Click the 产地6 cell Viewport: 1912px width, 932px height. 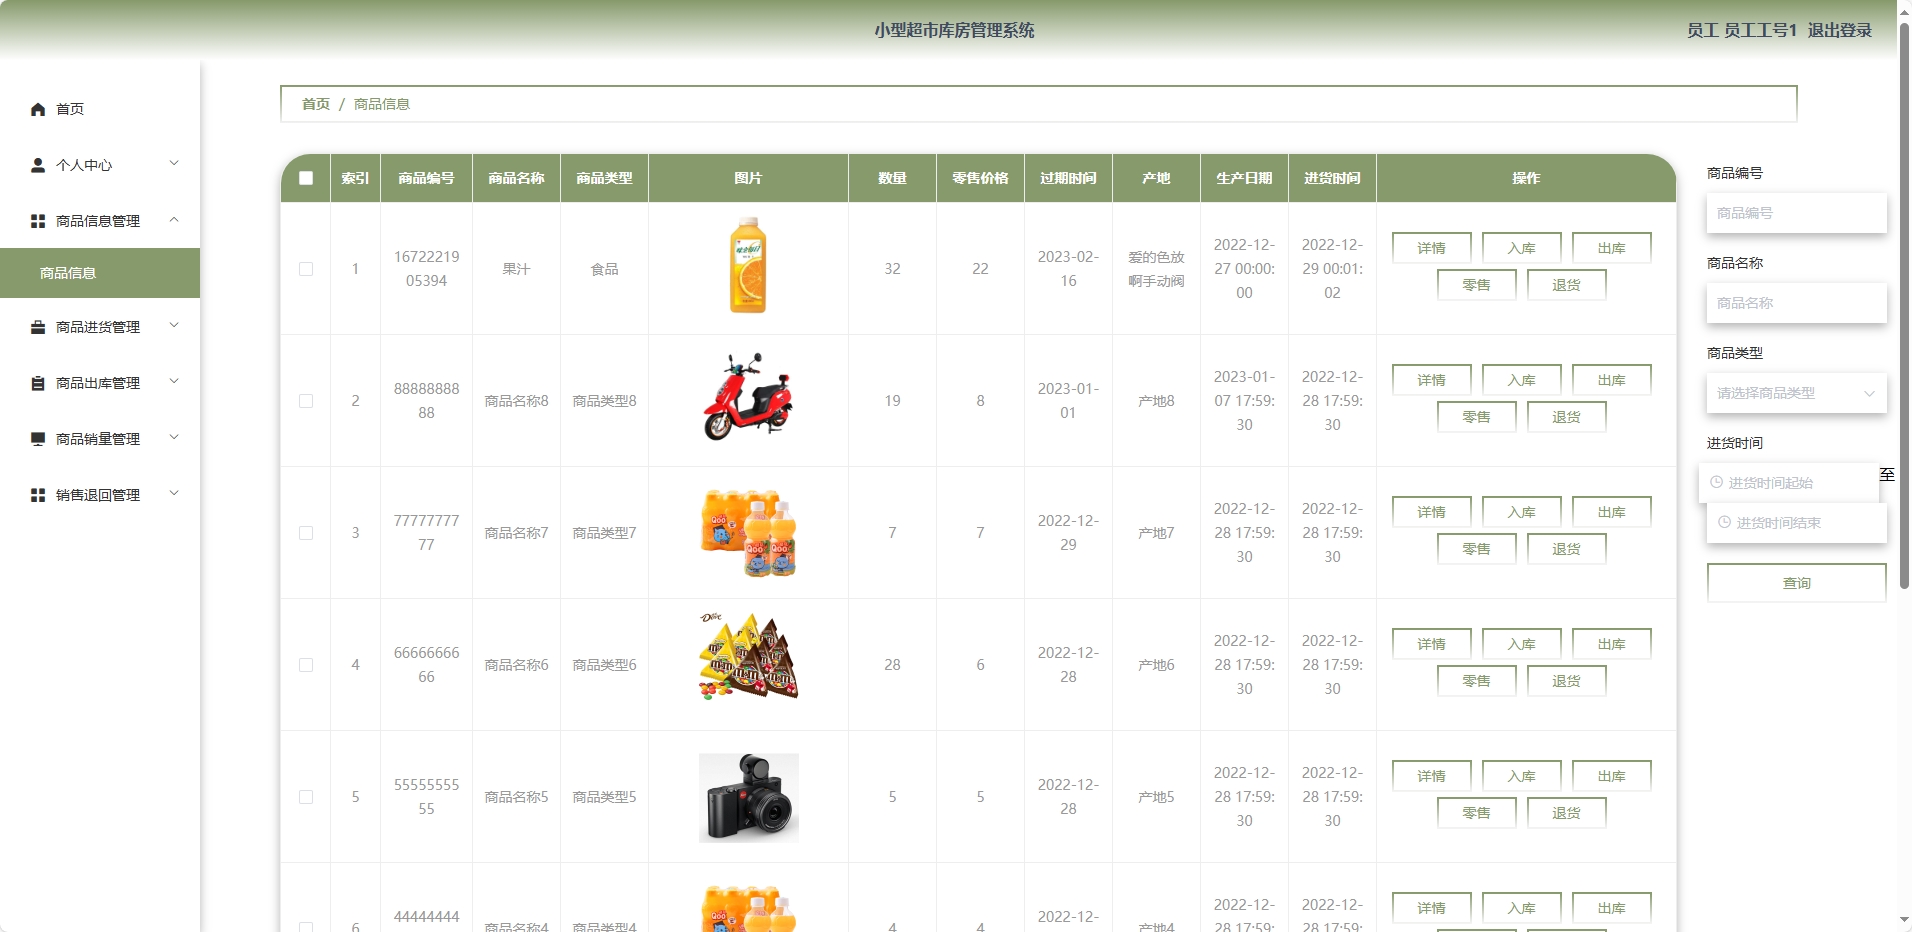click(x=1156, y=665)
